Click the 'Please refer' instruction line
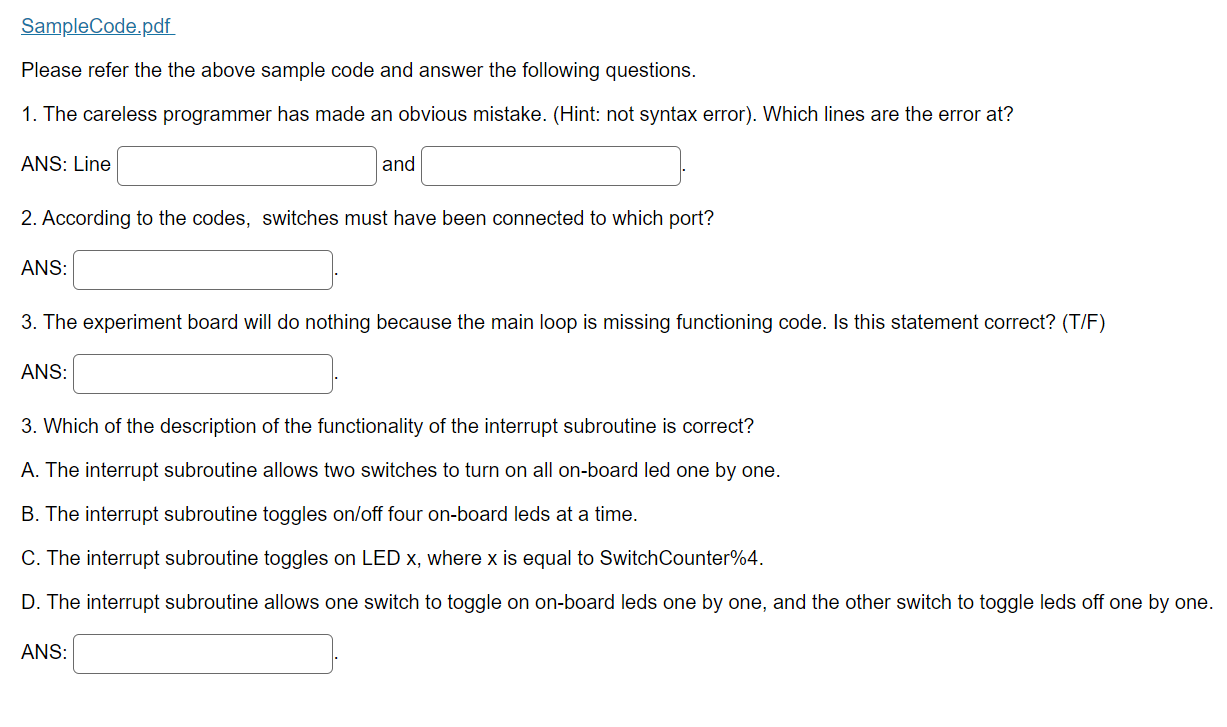Image resolution: width=1227 pixels, height=727 pixels. point(358,70)
